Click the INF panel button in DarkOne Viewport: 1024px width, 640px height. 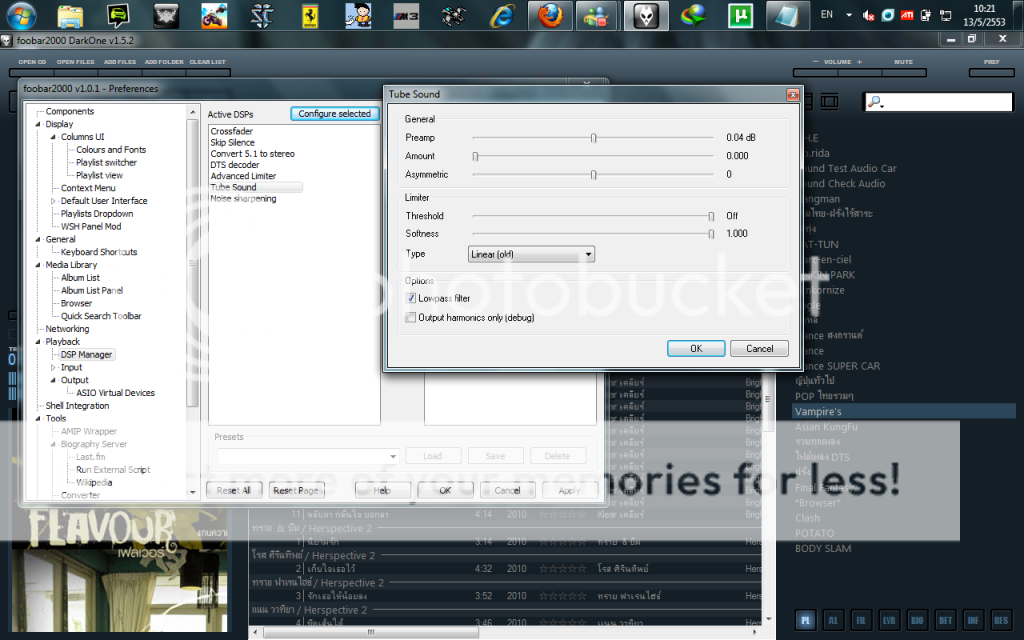(x=973, y=620)
